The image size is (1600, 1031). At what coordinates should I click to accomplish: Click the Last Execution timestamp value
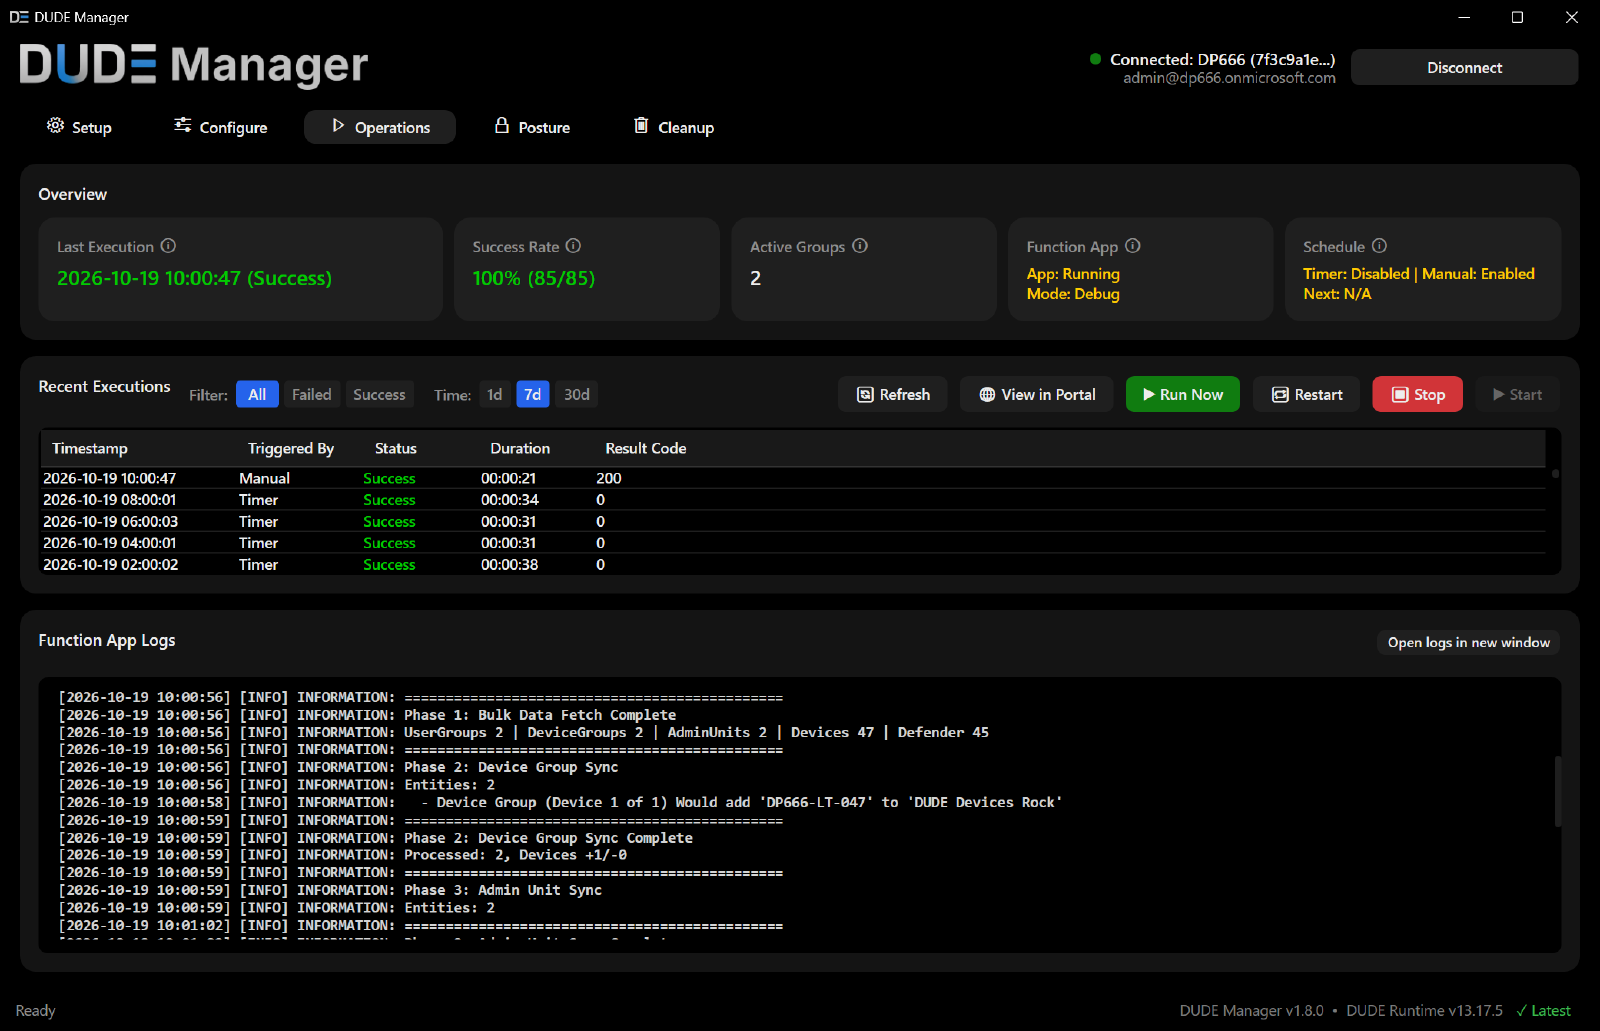(x=194, y=278)
